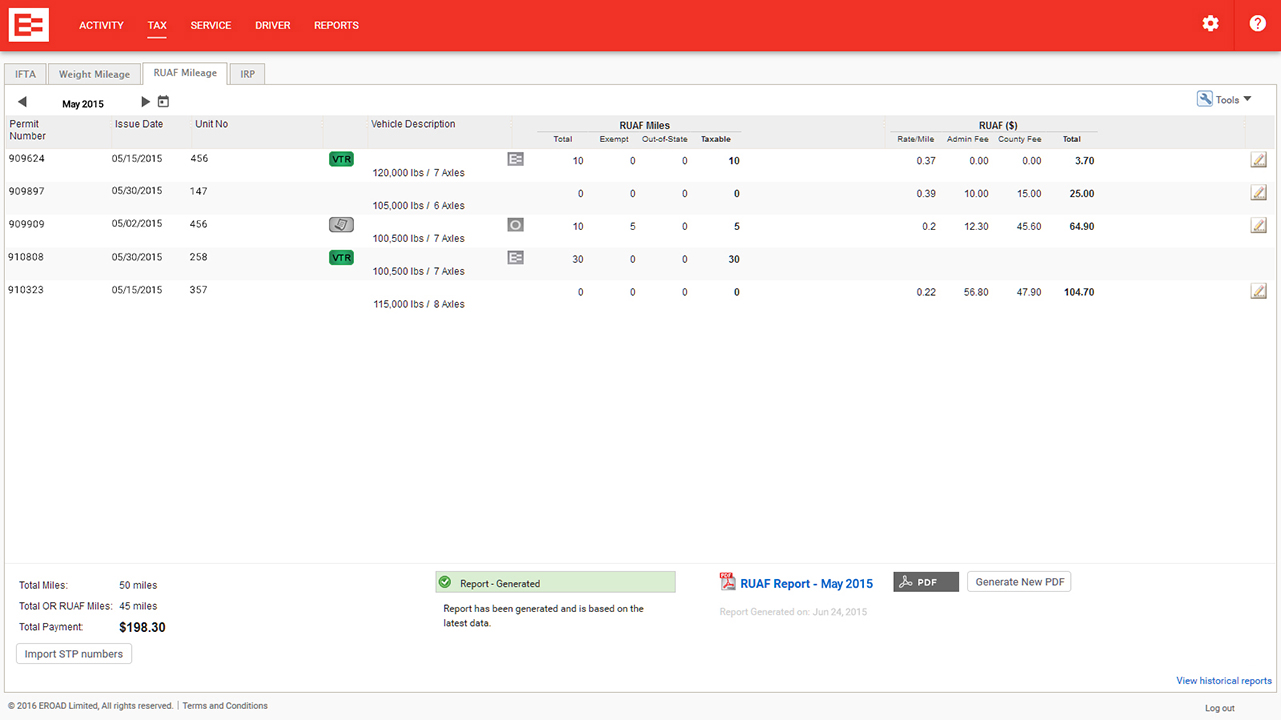The width and height of the screenshot is (1281, 720).
Task: Click the gray map icon for permit 909909
Action: (x=341, y=225)
